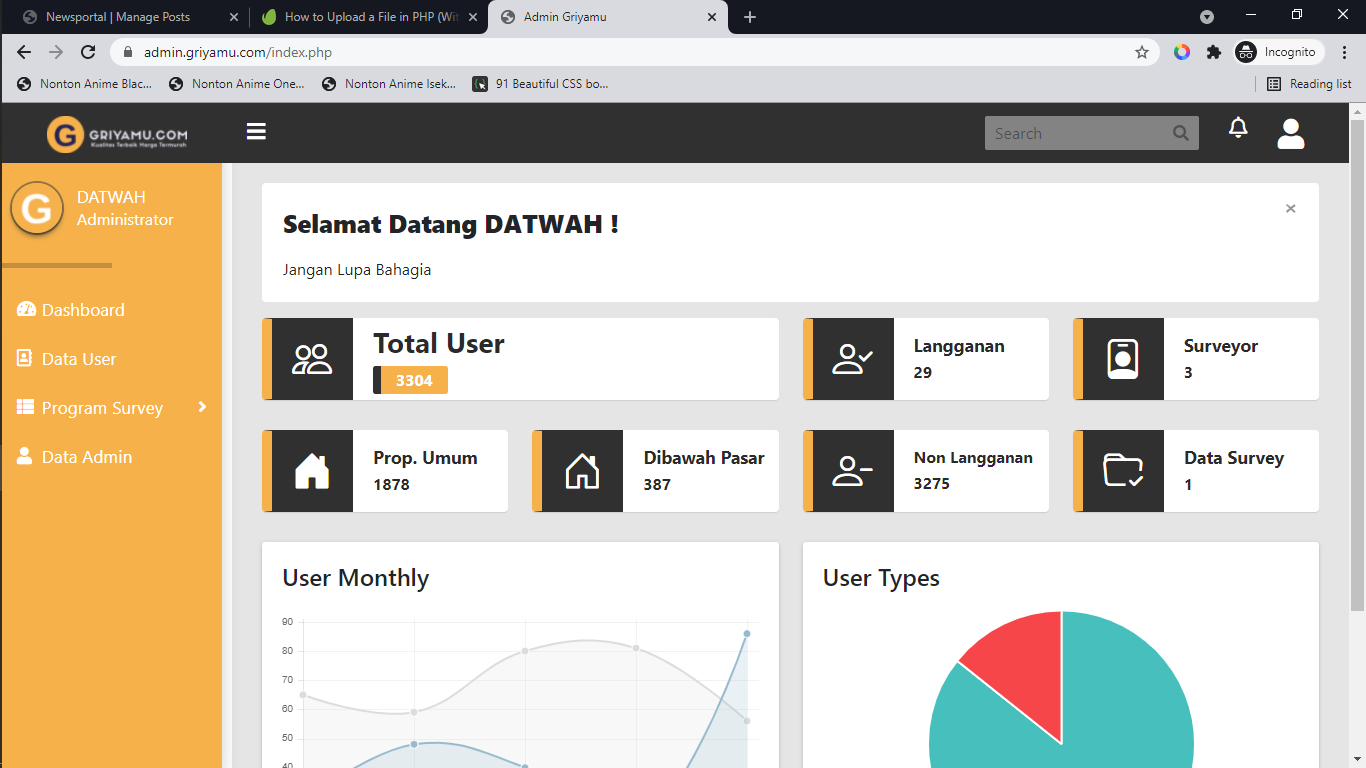Click the Surveyor ID badge icon
The height and width of the screenshot is (768, 1366).
point(1123,359)
